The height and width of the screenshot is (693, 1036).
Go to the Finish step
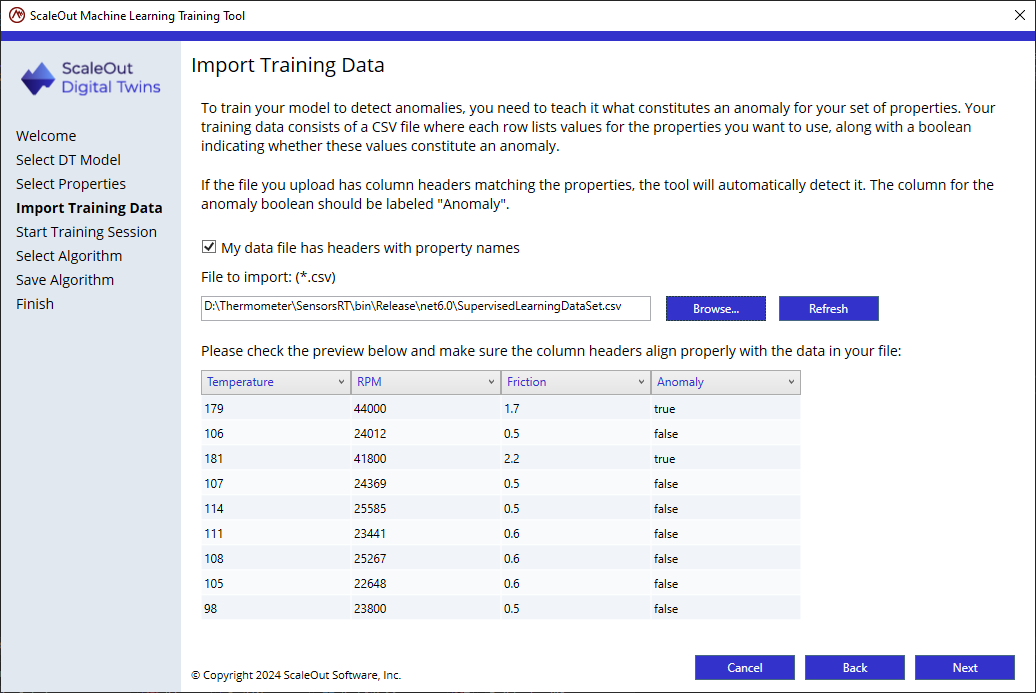coord(35,304)
